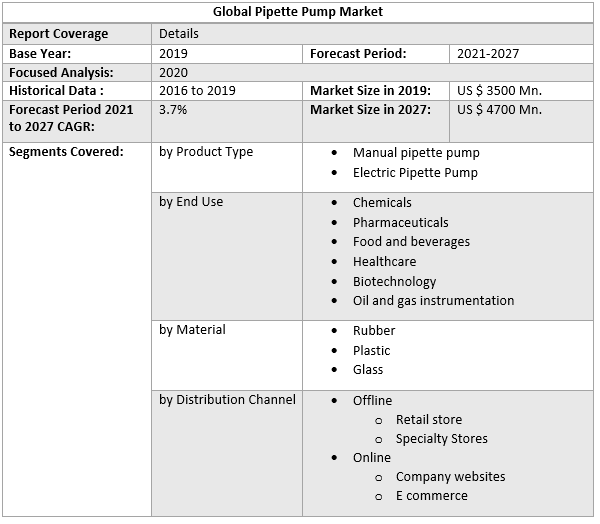Click the Focused Analysis value 2020
This screenshot has width=600, height=524.
click(x=173, y=73)
